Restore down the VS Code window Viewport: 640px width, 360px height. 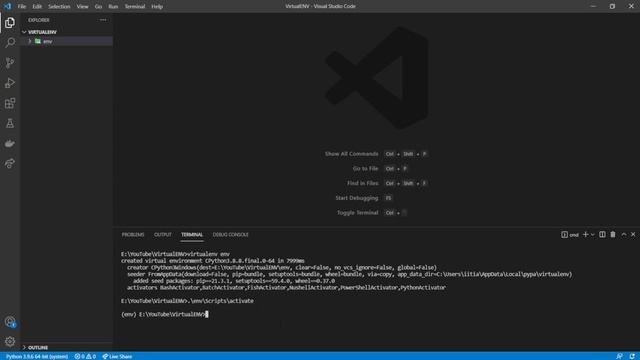click(612, 6)
